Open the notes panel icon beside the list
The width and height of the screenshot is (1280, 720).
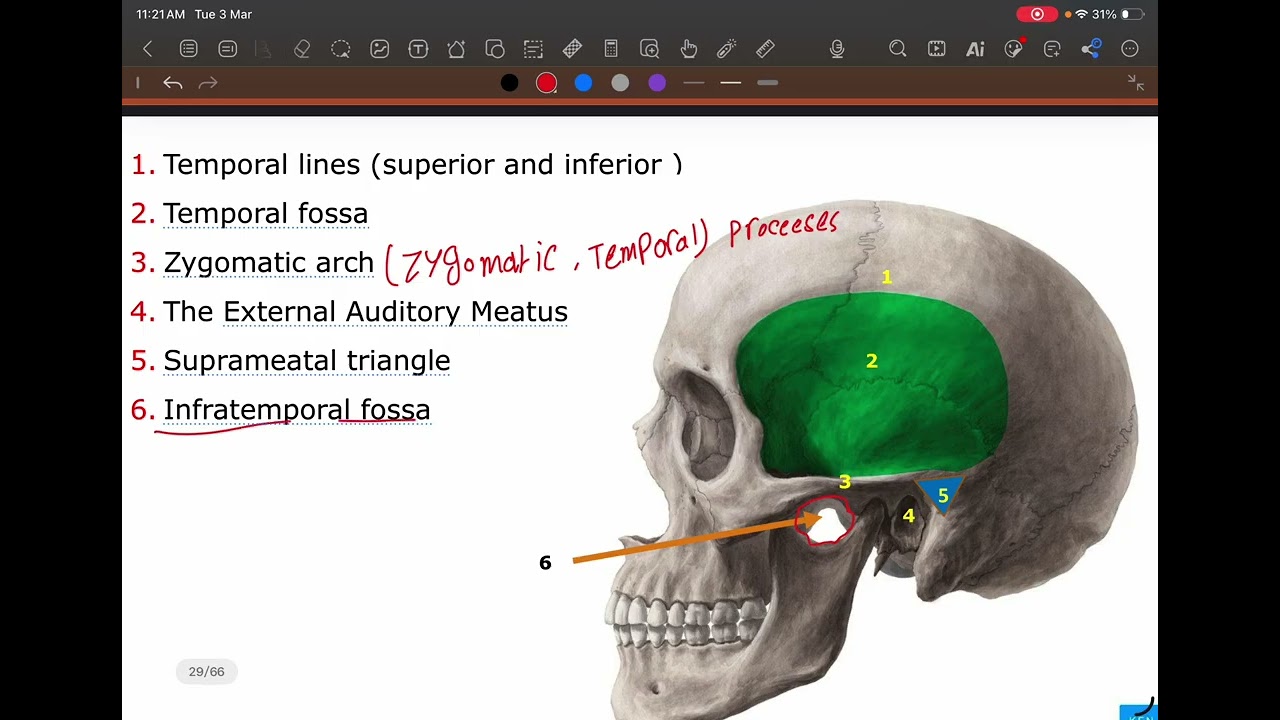point(227,49)
